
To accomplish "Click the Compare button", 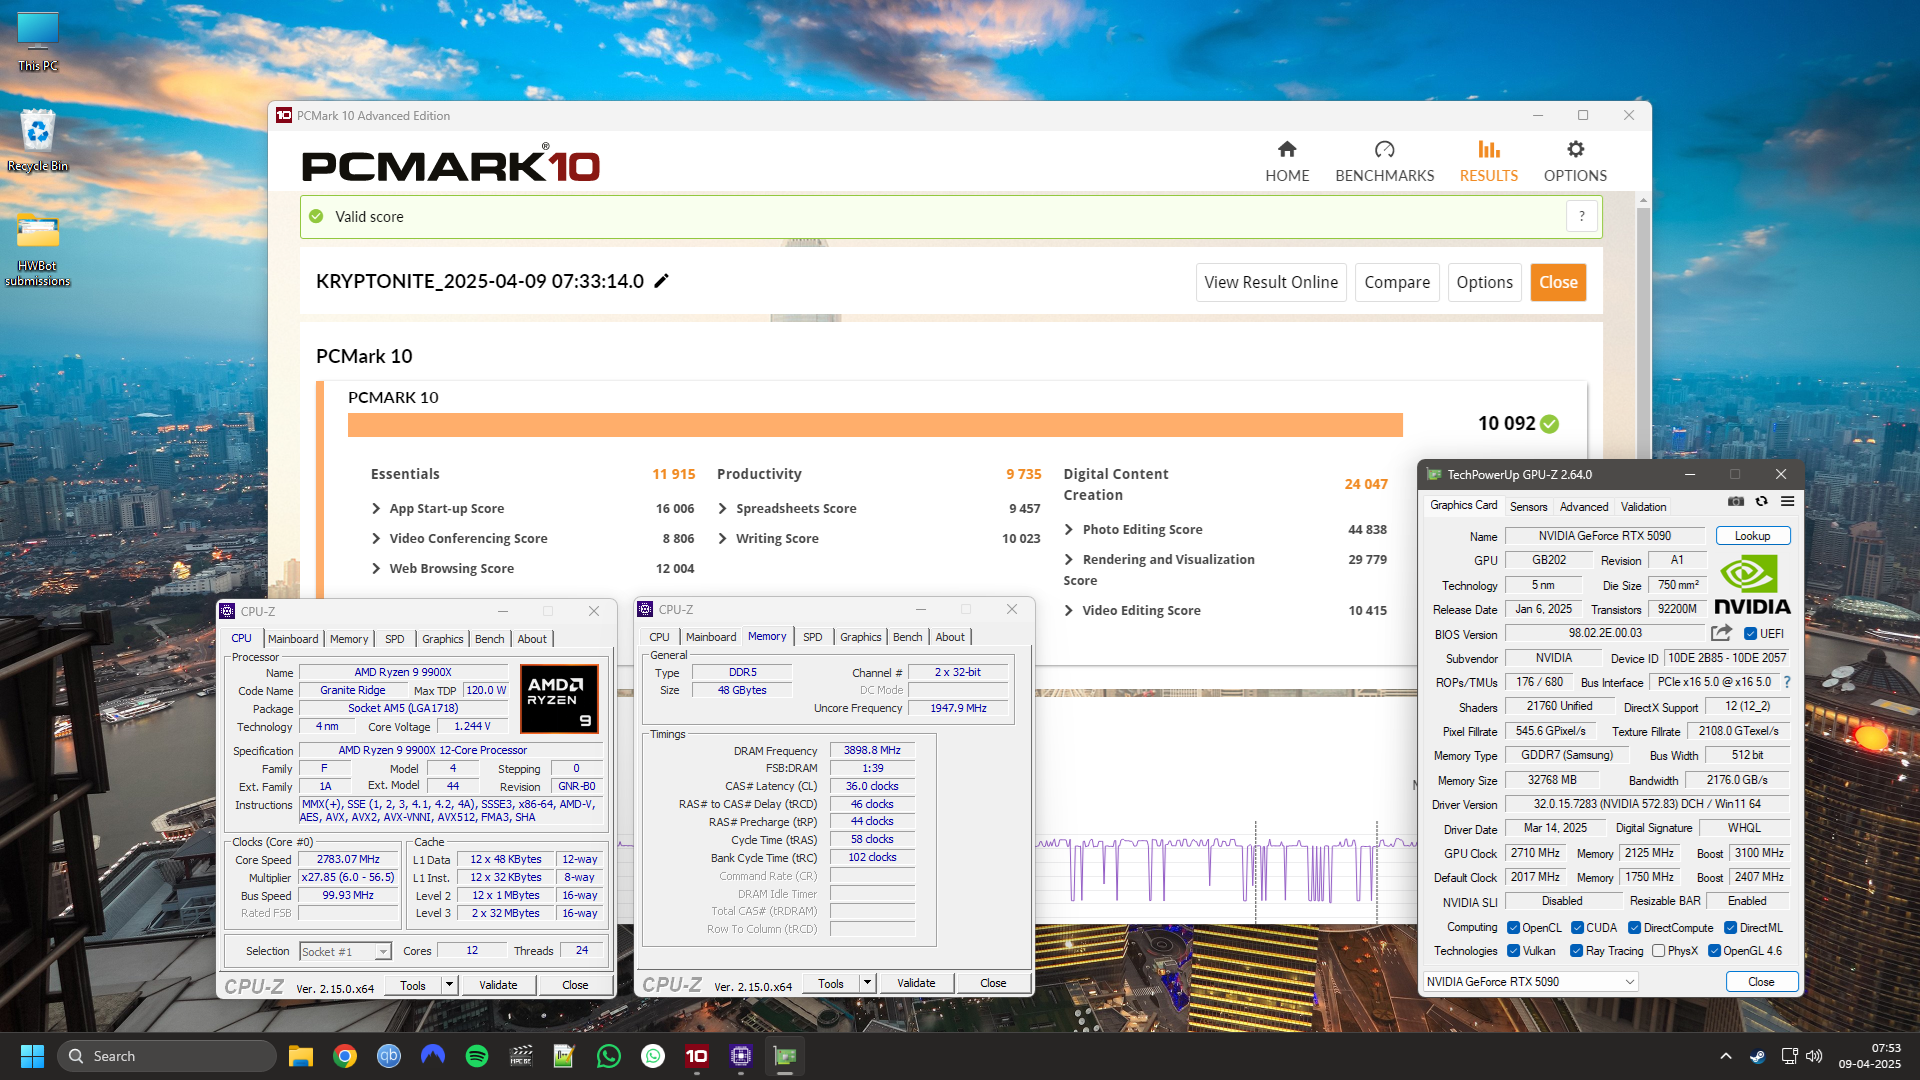I will (1397, 282).
